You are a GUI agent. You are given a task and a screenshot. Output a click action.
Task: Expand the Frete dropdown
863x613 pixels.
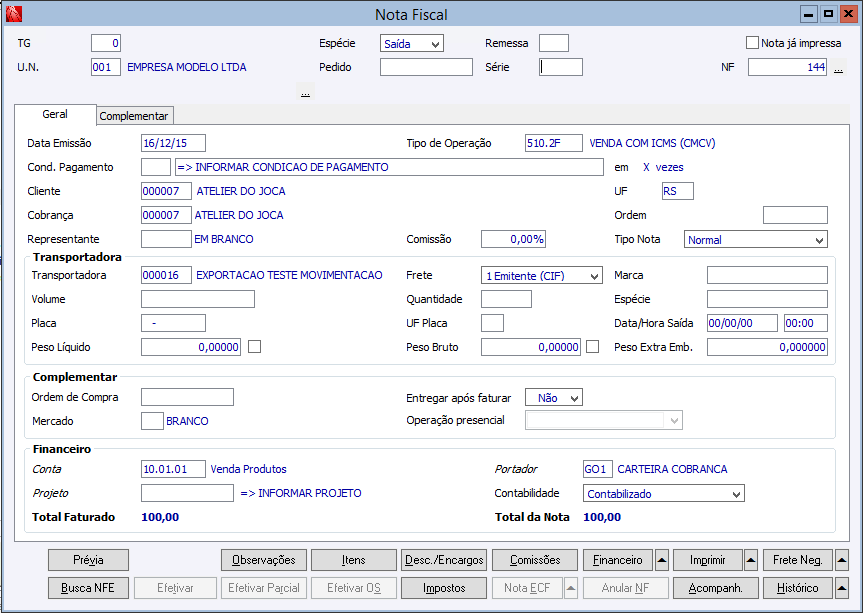click(594, 275)
